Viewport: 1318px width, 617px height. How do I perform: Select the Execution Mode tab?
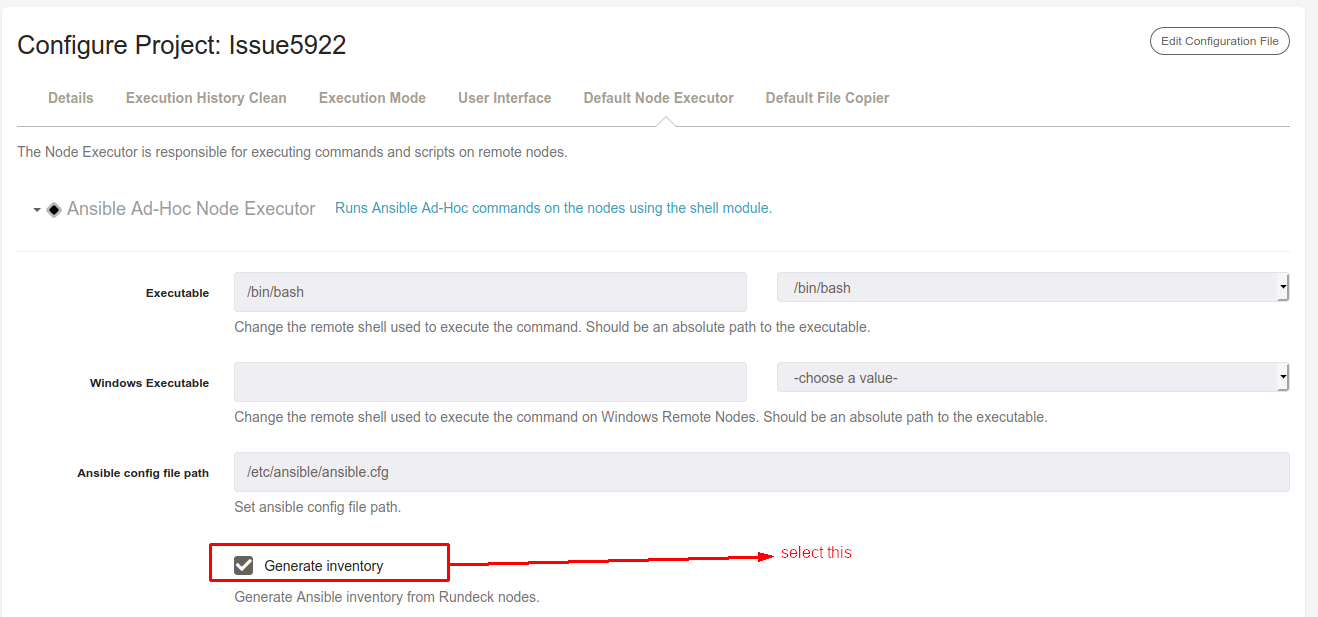tap(372, 97)
